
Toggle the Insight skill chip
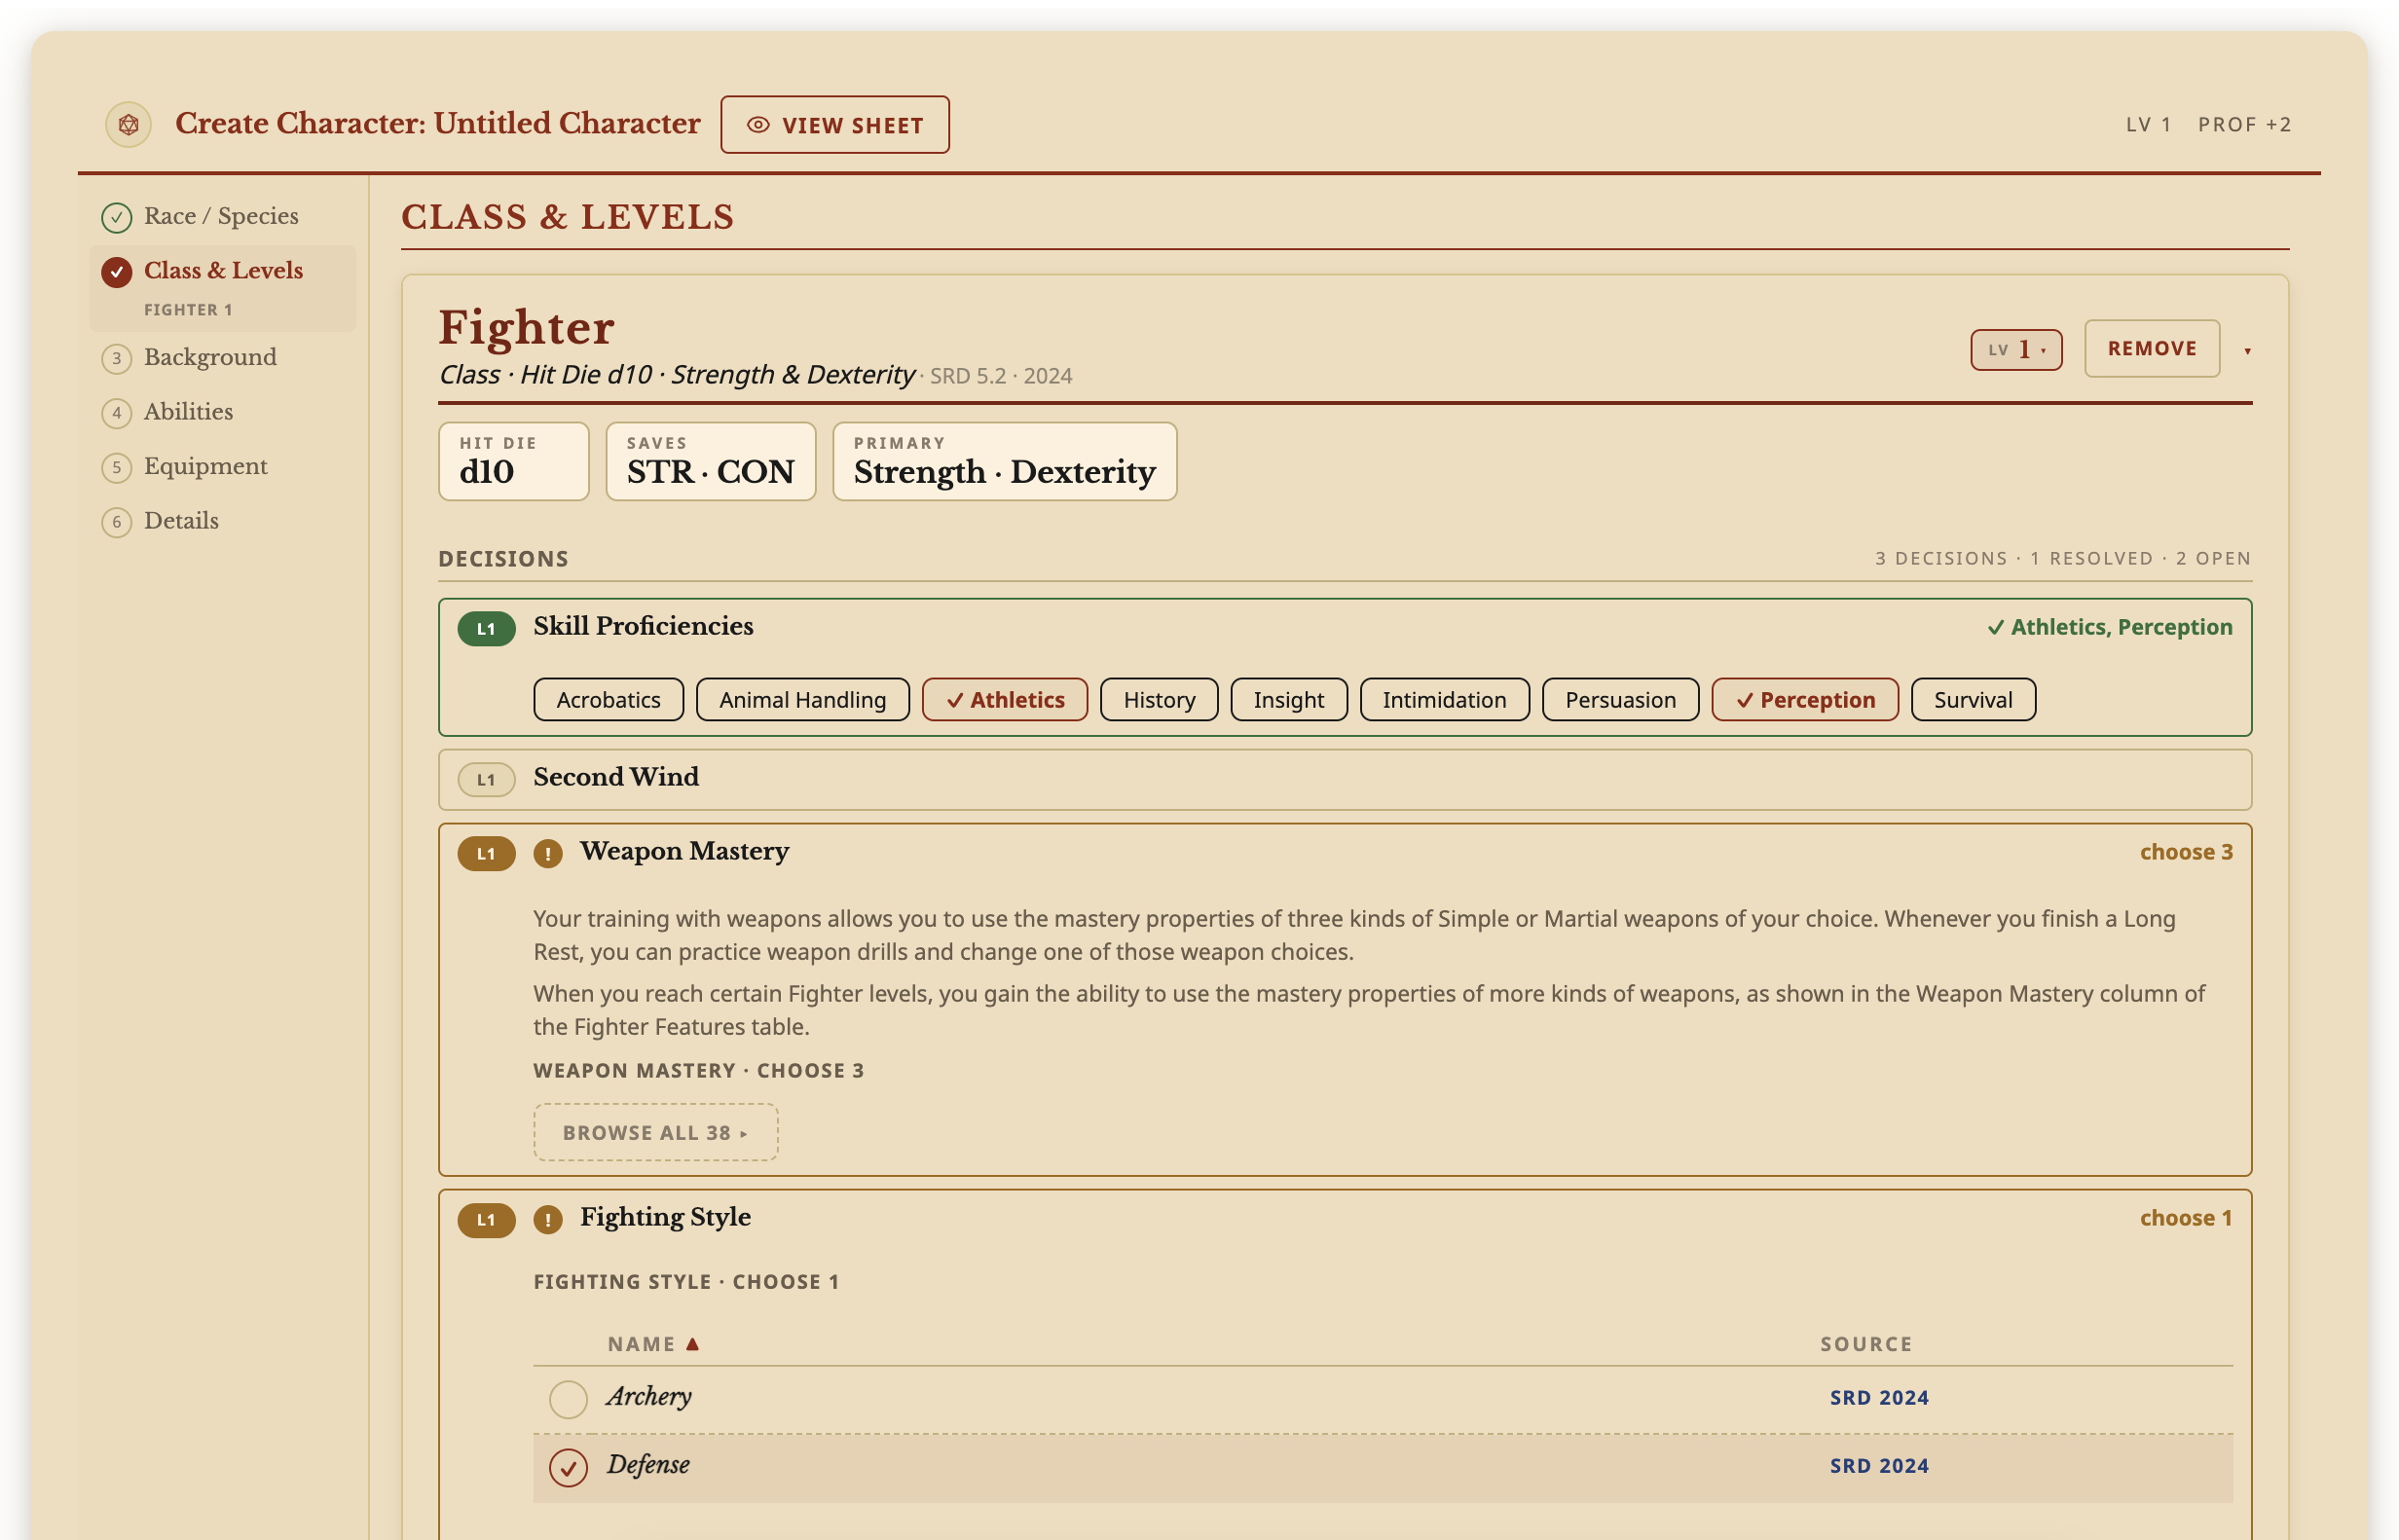[1289, 700]
